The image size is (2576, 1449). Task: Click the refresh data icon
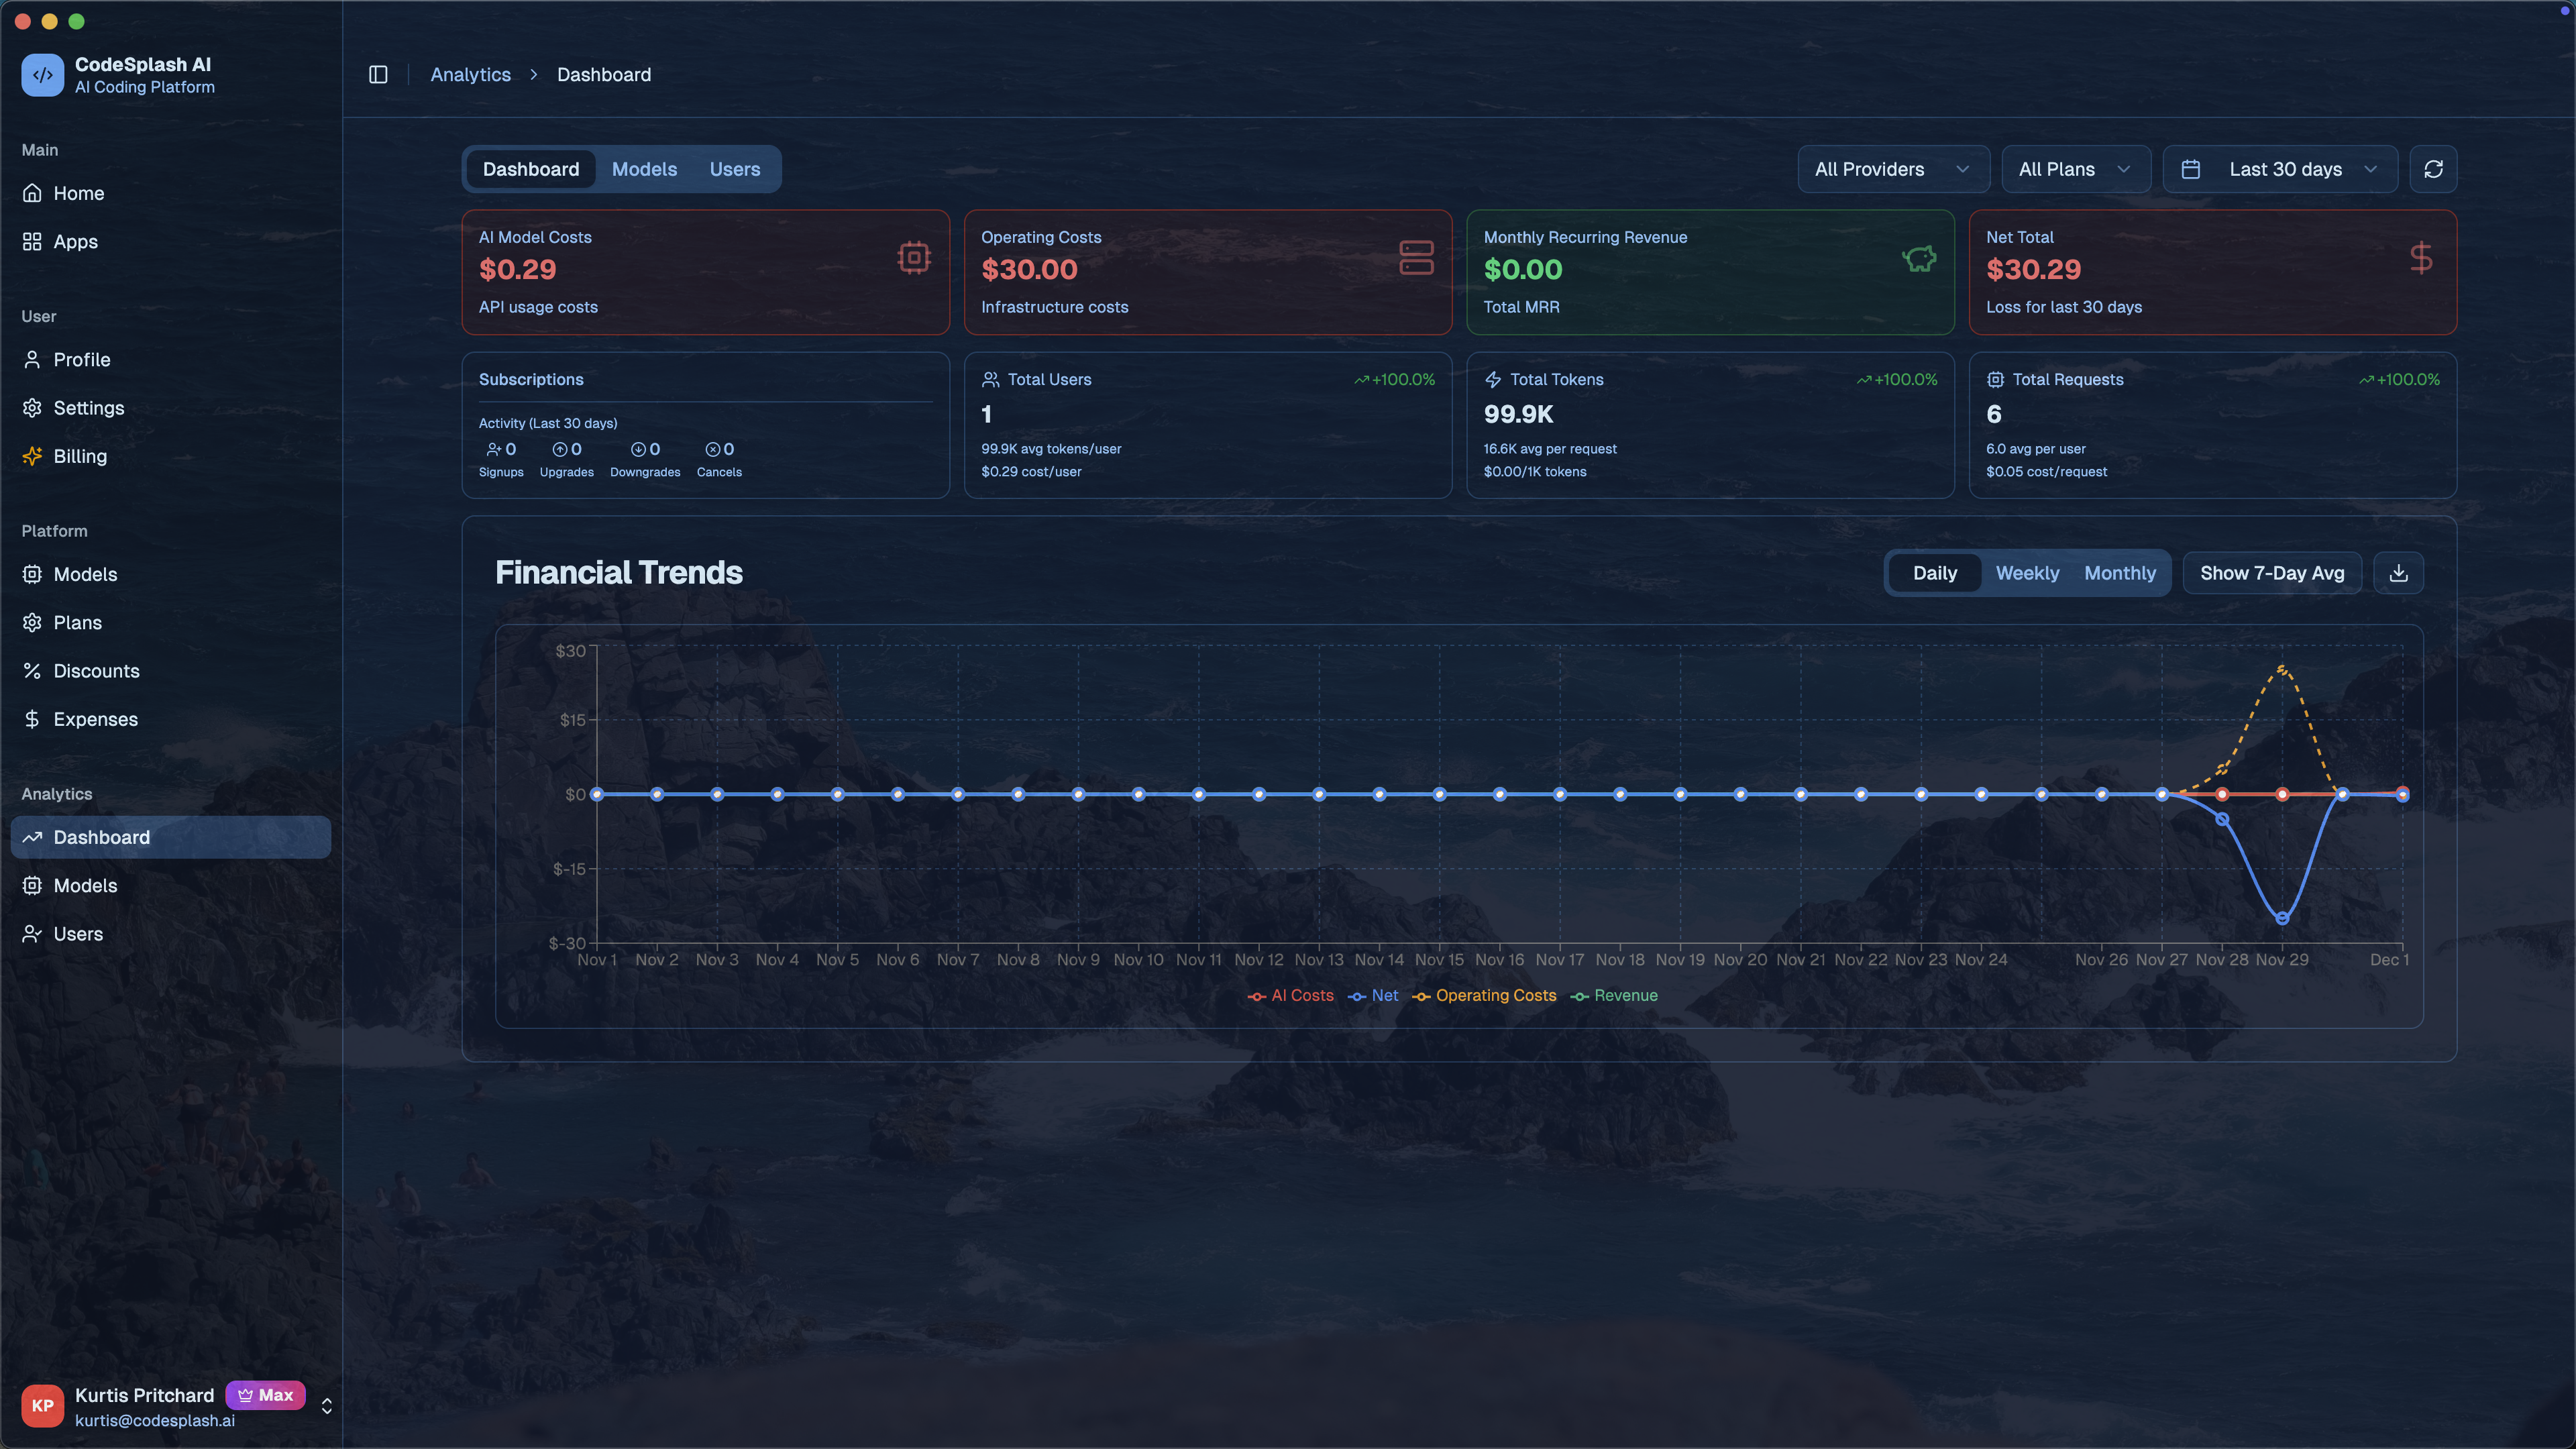[2433, 169]
